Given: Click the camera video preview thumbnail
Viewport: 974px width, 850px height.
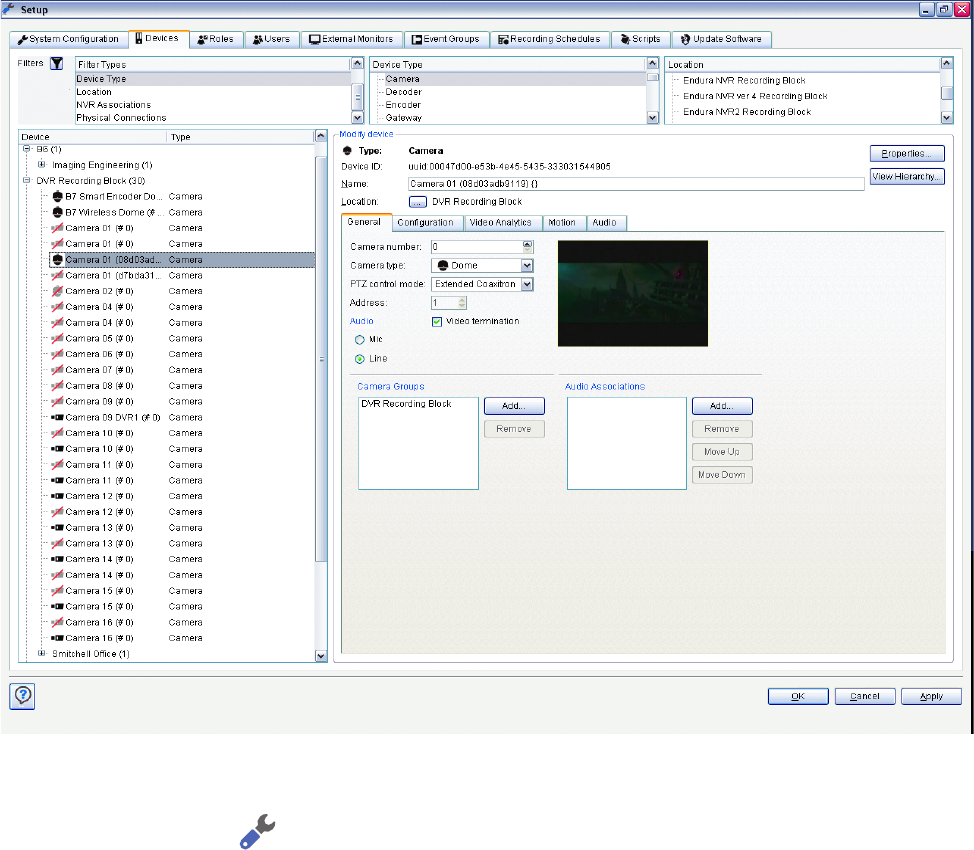Looking at the screenshot, I should coord(632,293).
